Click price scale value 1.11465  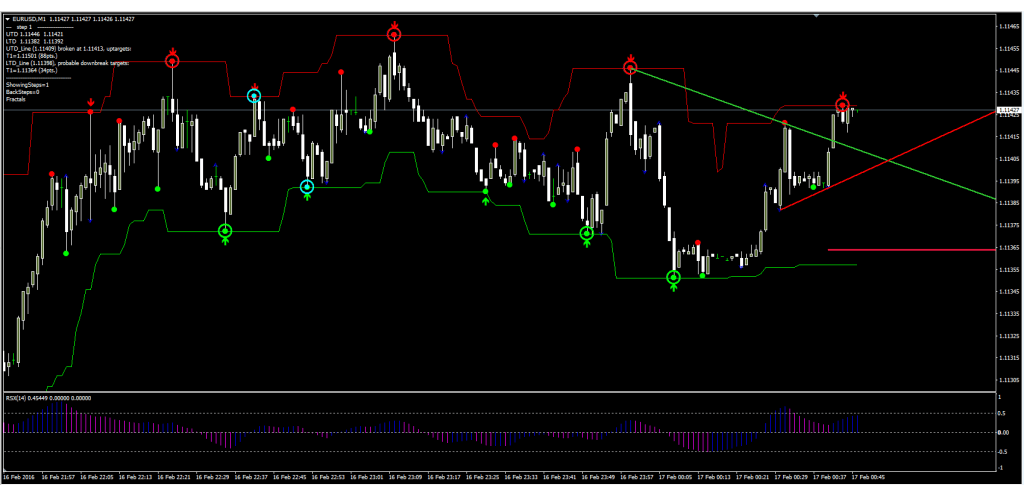pos(1010,26)
